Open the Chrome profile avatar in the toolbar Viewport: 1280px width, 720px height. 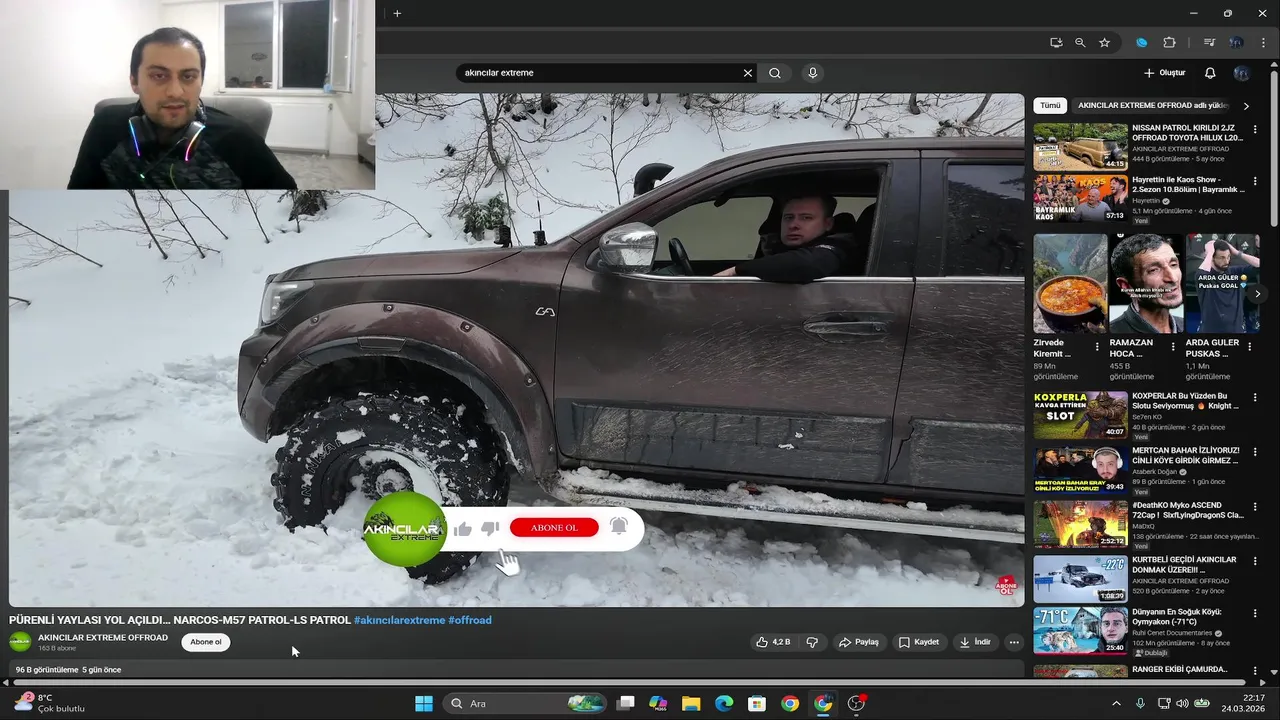(1236, 43)
